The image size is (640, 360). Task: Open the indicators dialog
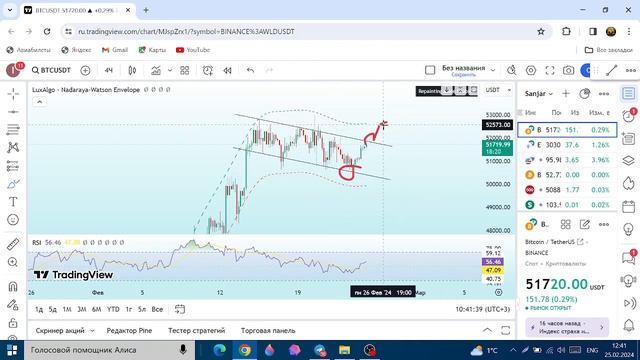[x=156, y=70]
